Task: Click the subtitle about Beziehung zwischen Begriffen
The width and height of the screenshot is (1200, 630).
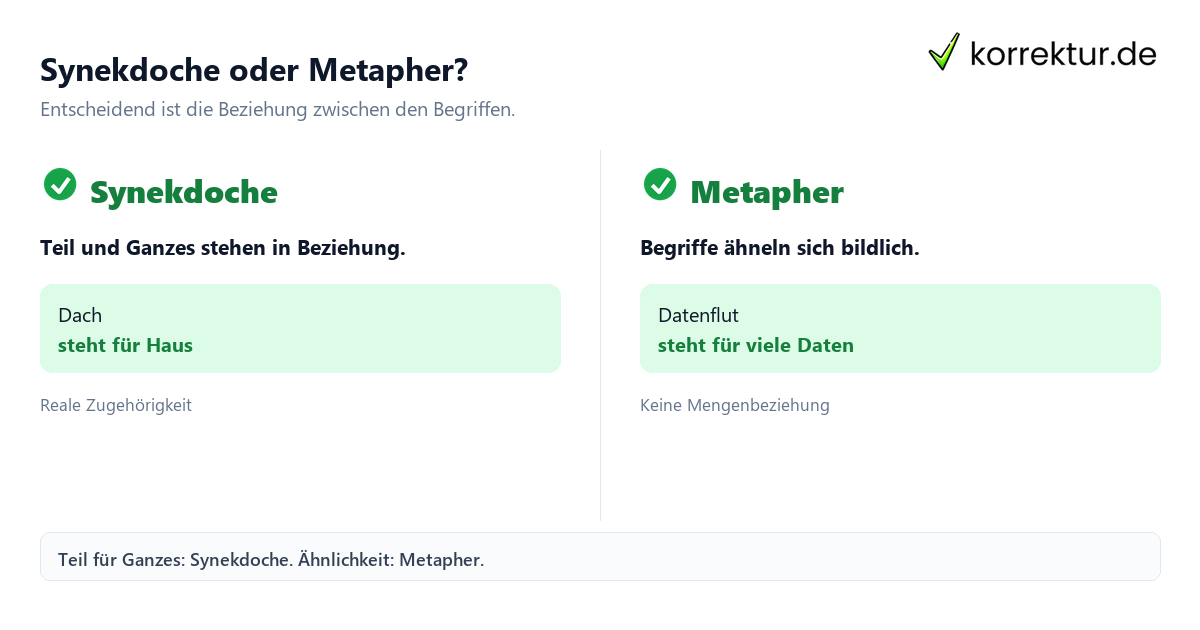Action: click(278, 110)
